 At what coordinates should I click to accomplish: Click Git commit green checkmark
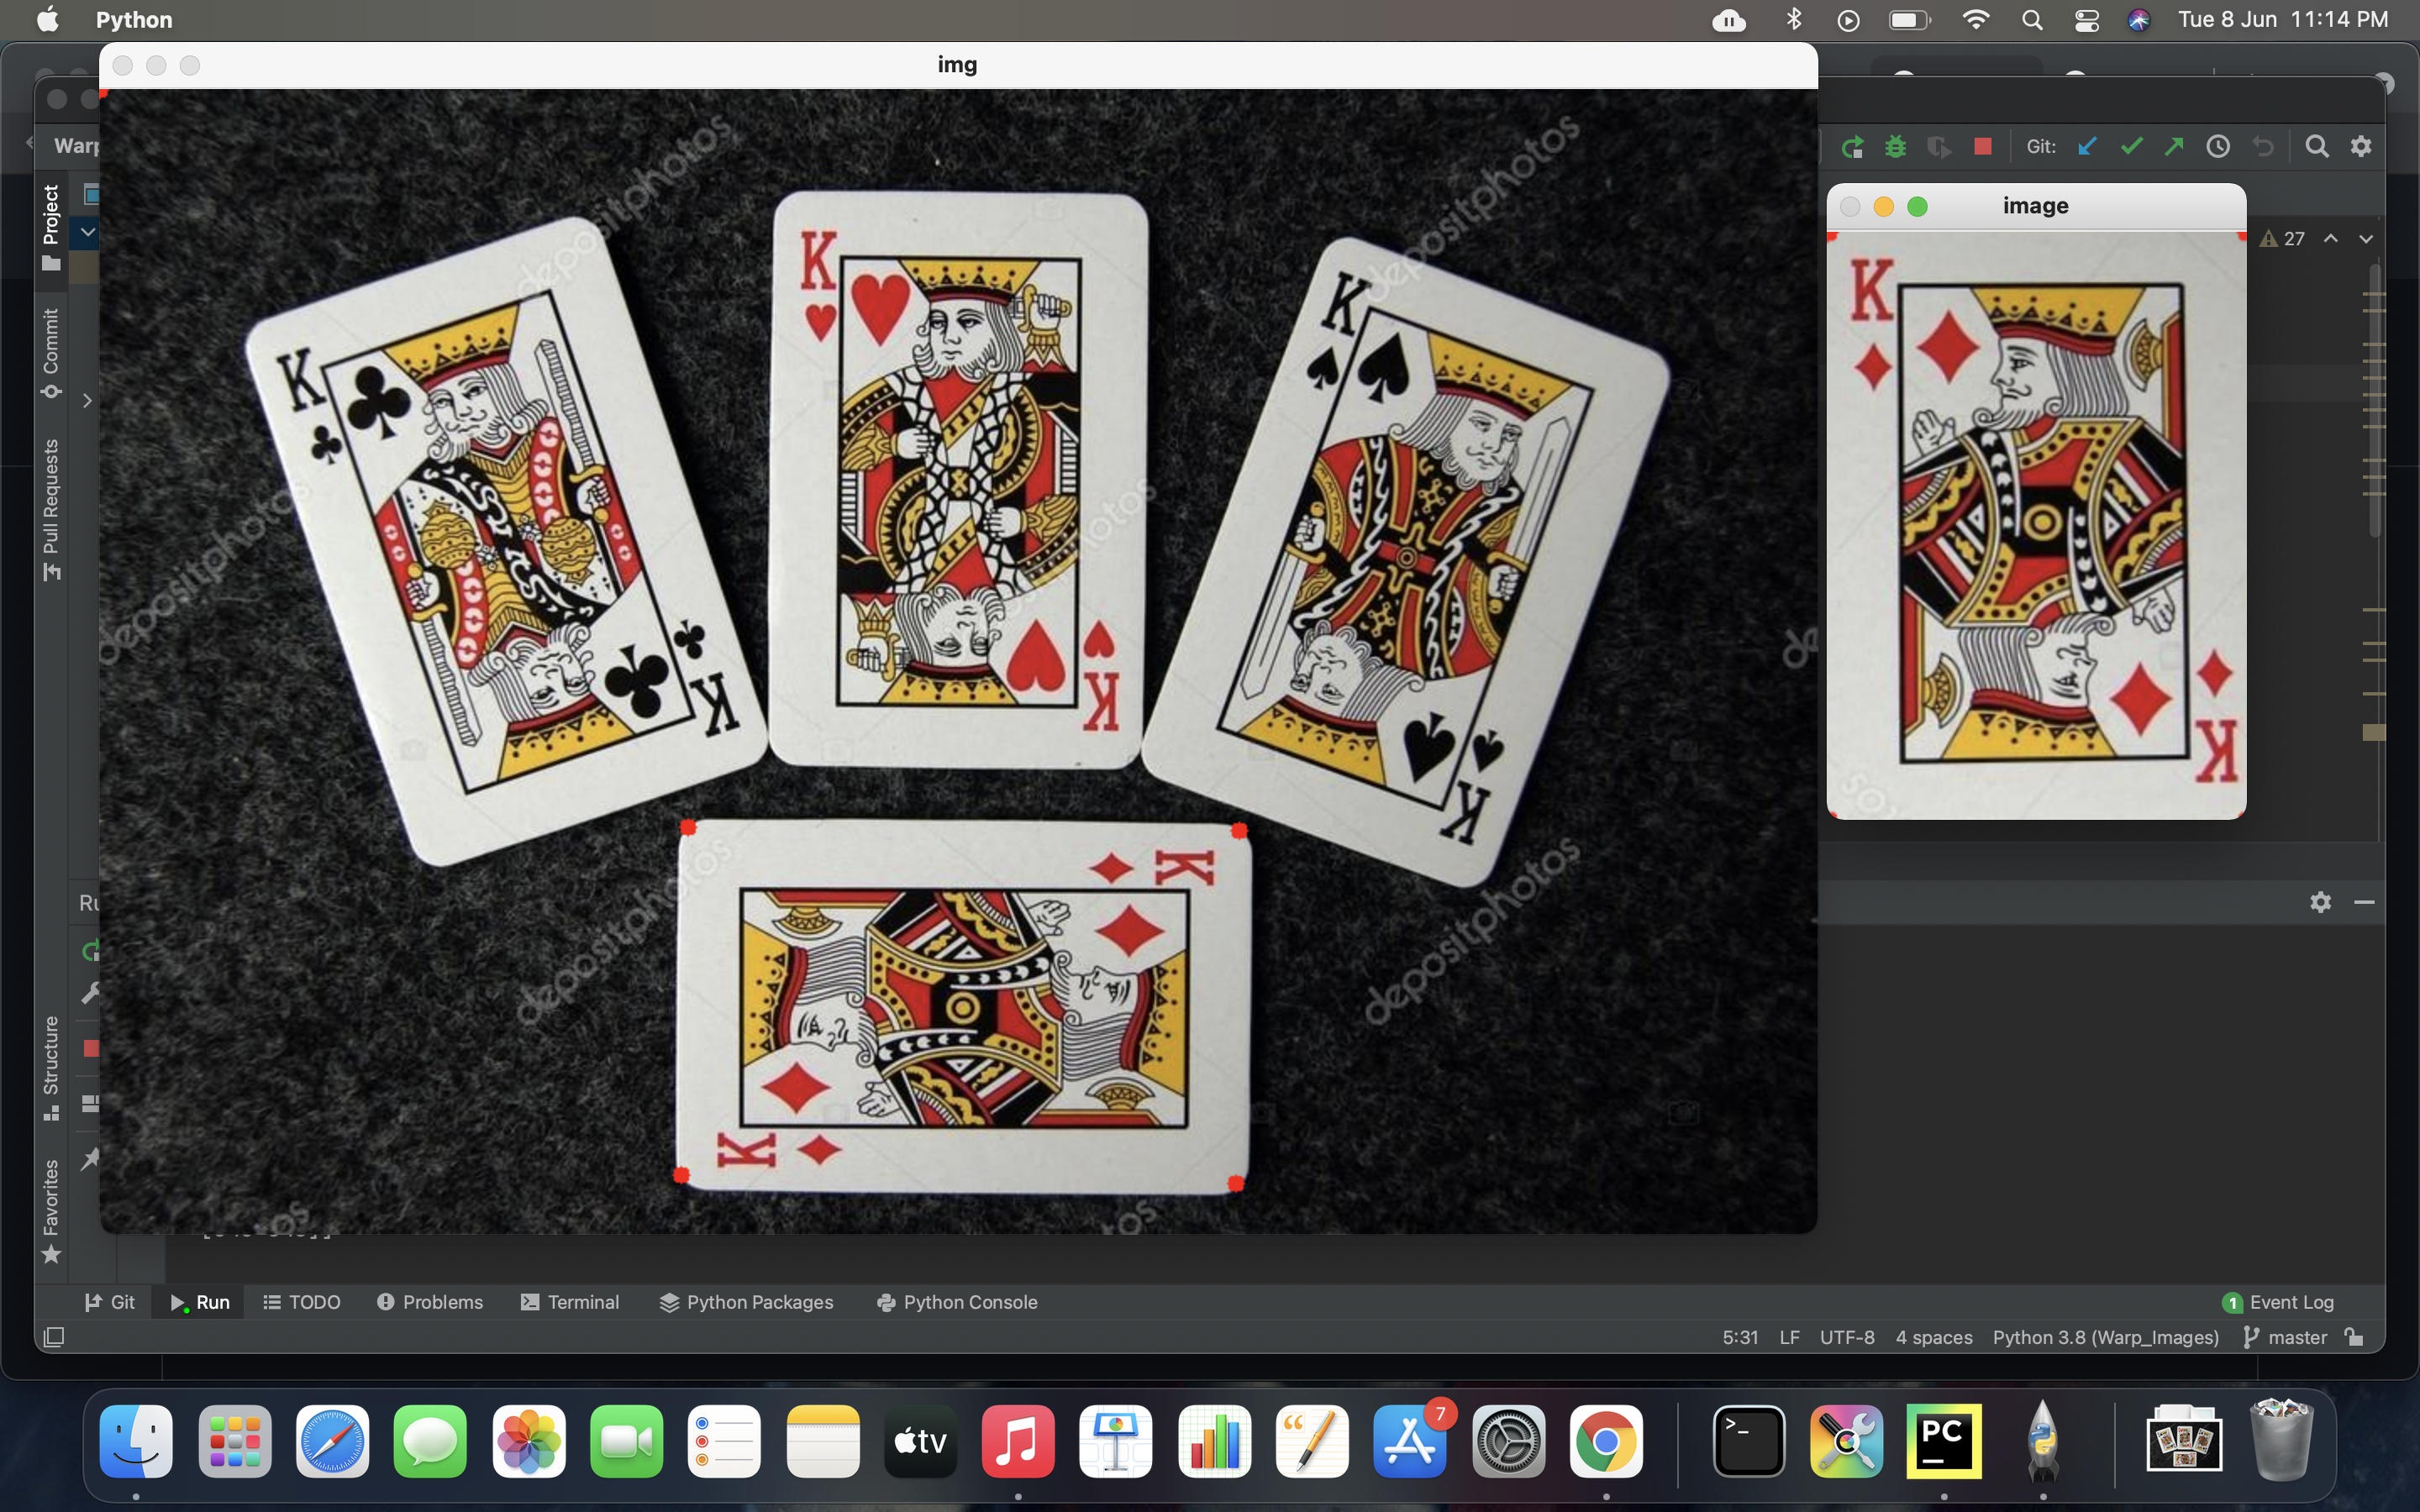click(2131, 147)
